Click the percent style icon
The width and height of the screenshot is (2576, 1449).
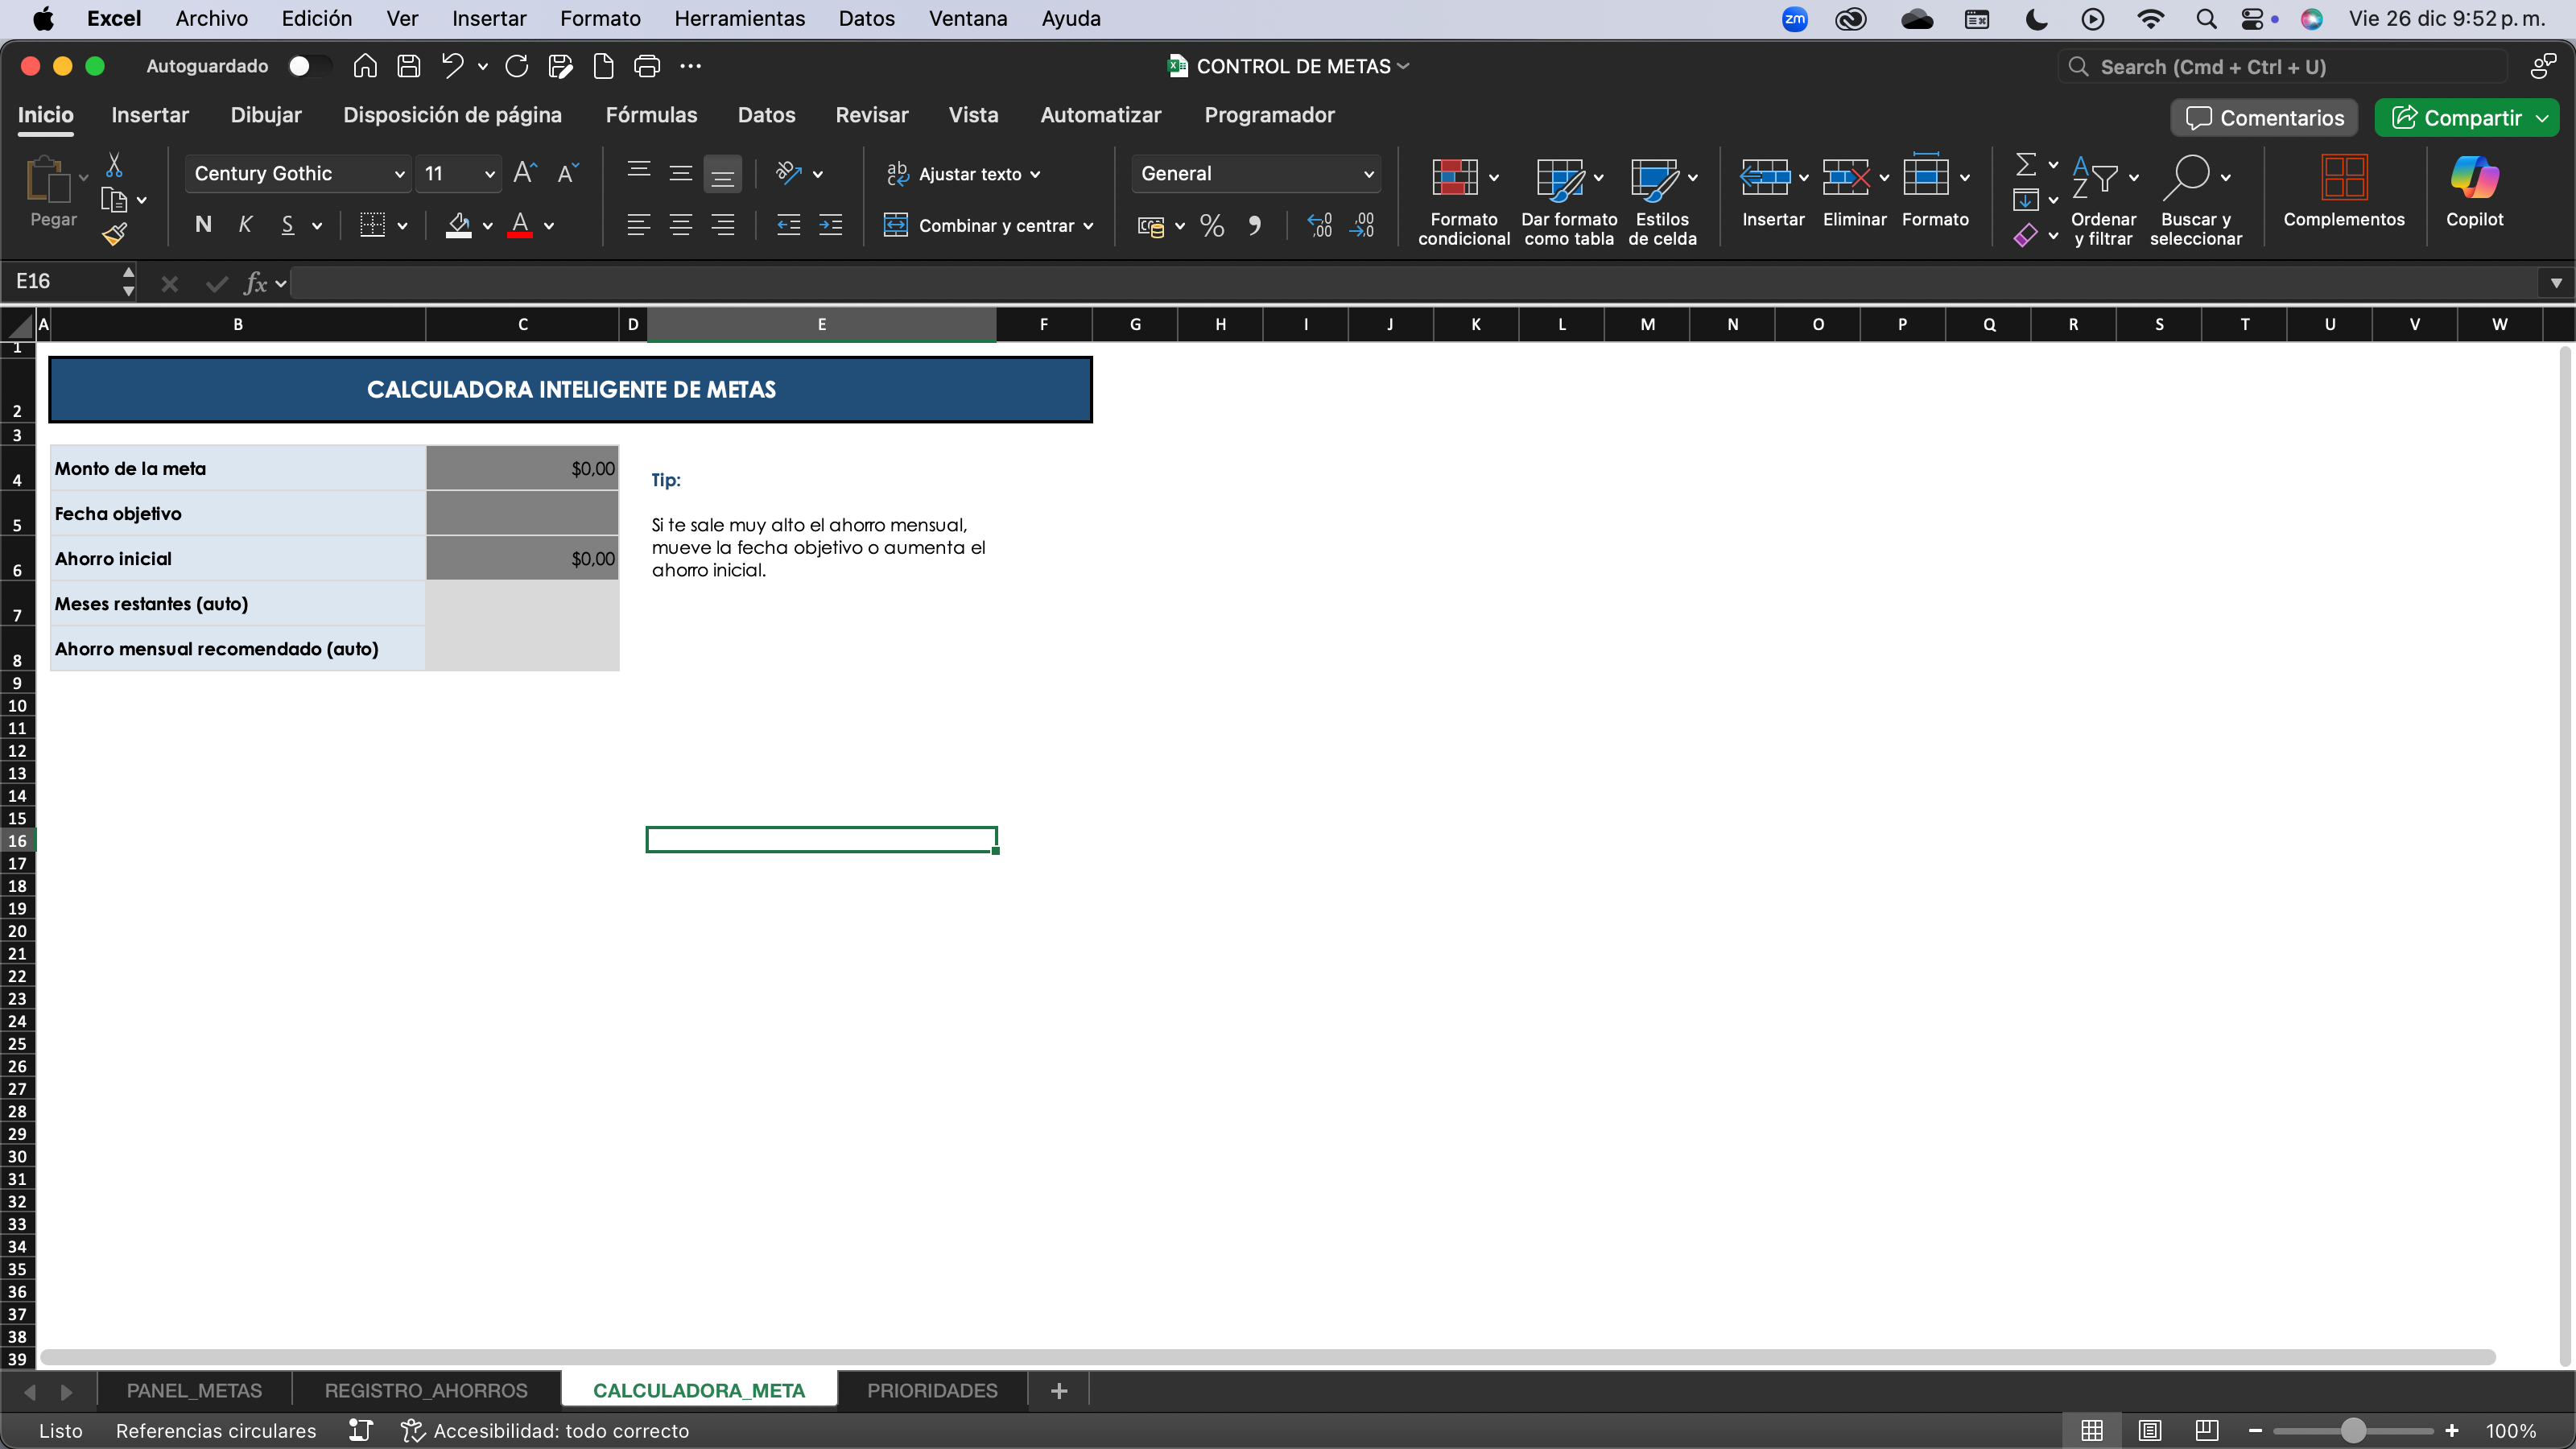click(1211, 226)
